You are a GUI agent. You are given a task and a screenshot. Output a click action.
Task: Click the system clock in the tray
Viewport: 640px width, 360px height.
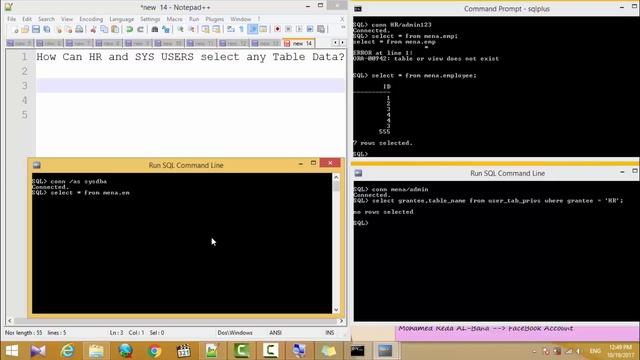tap(620, 351)
